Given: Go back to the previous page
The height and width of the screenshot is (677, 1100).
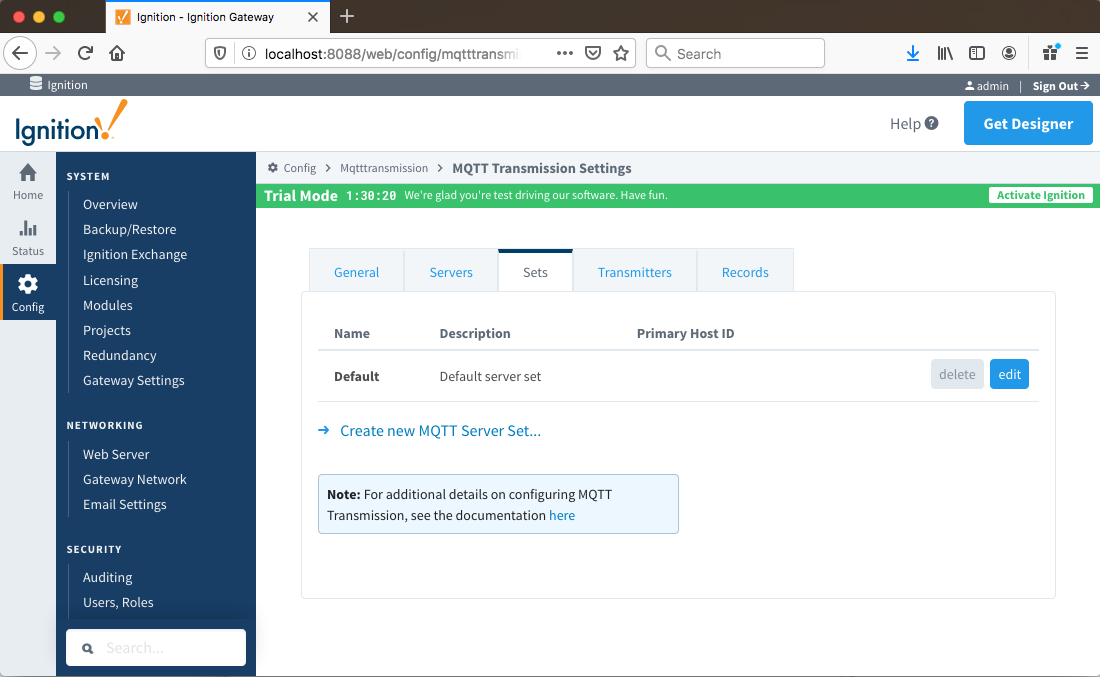Looking at the screenshot, I should coord(20,53).
